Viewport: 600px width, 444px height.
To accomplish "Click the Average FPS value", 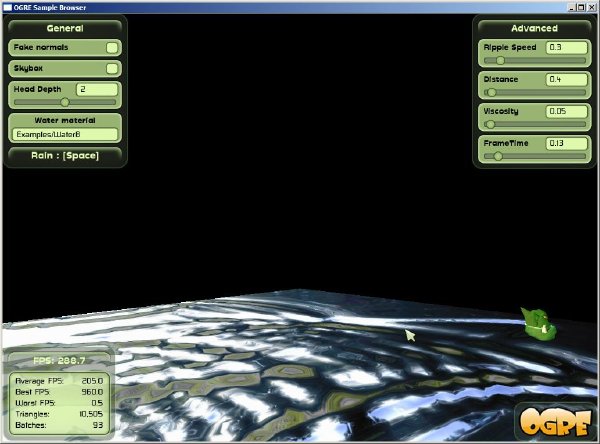I will click(x=92, y=381).
